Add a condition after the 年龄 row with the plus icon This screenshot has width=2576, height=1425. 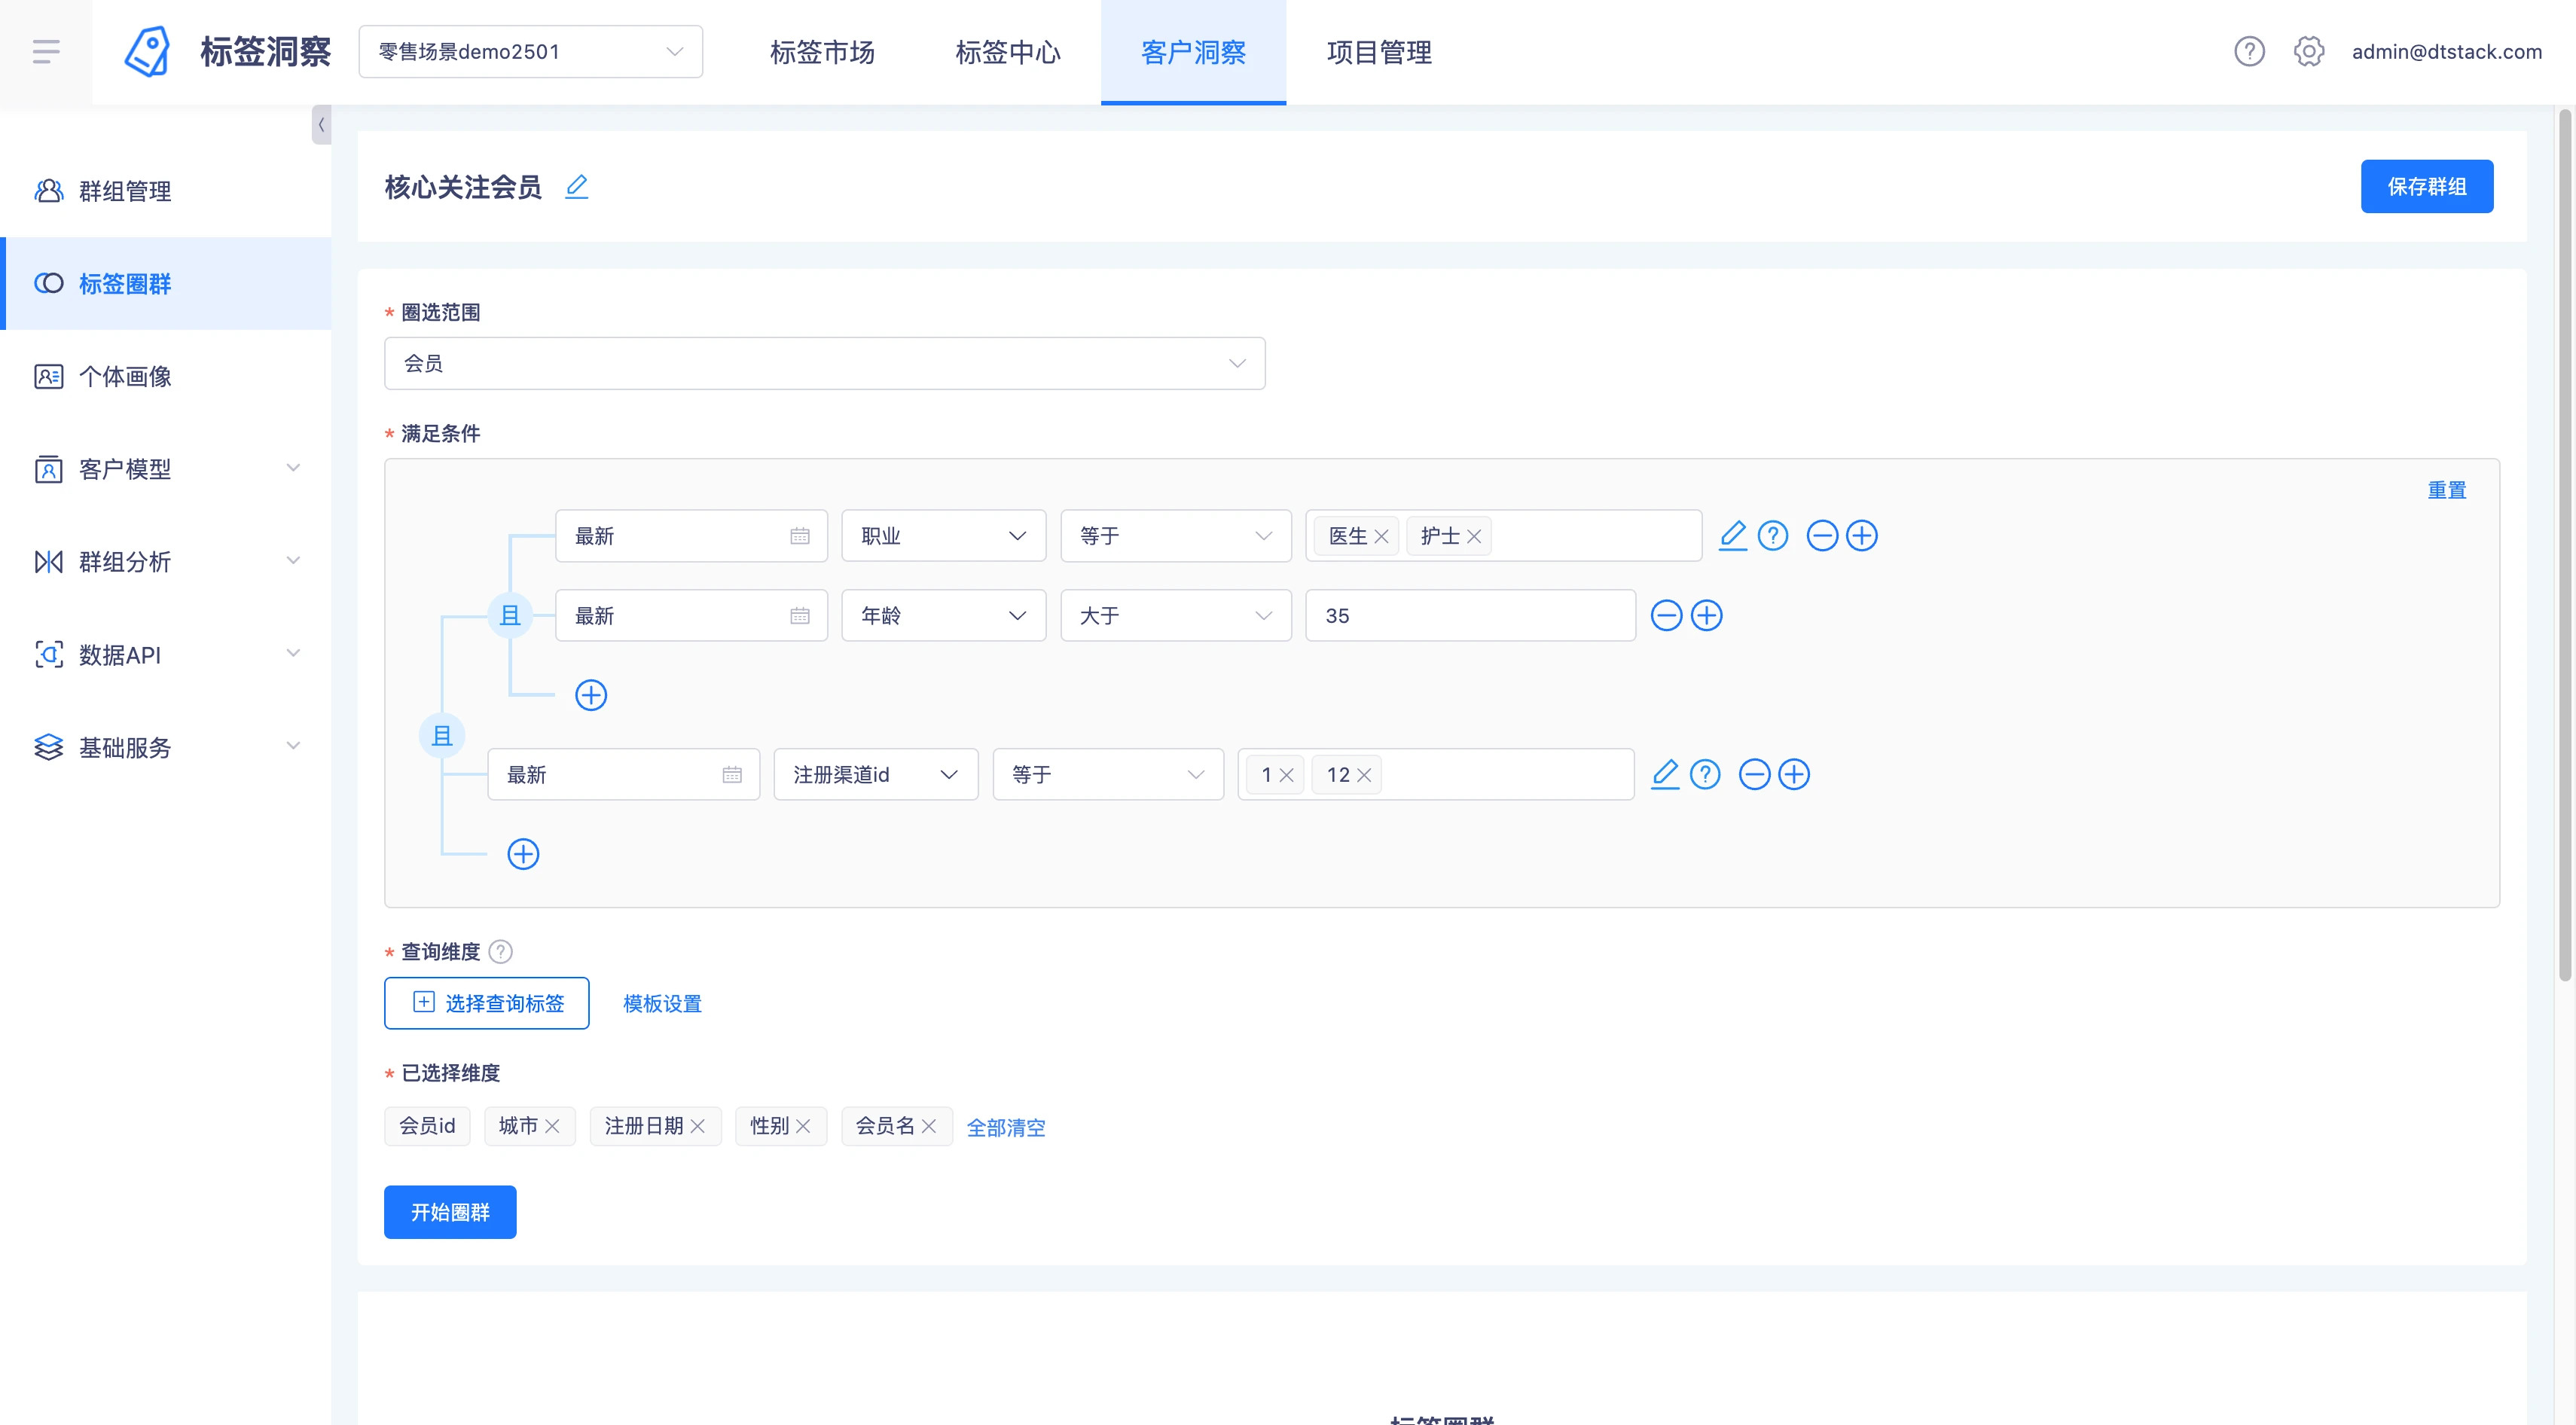(x=1707, y=615)
